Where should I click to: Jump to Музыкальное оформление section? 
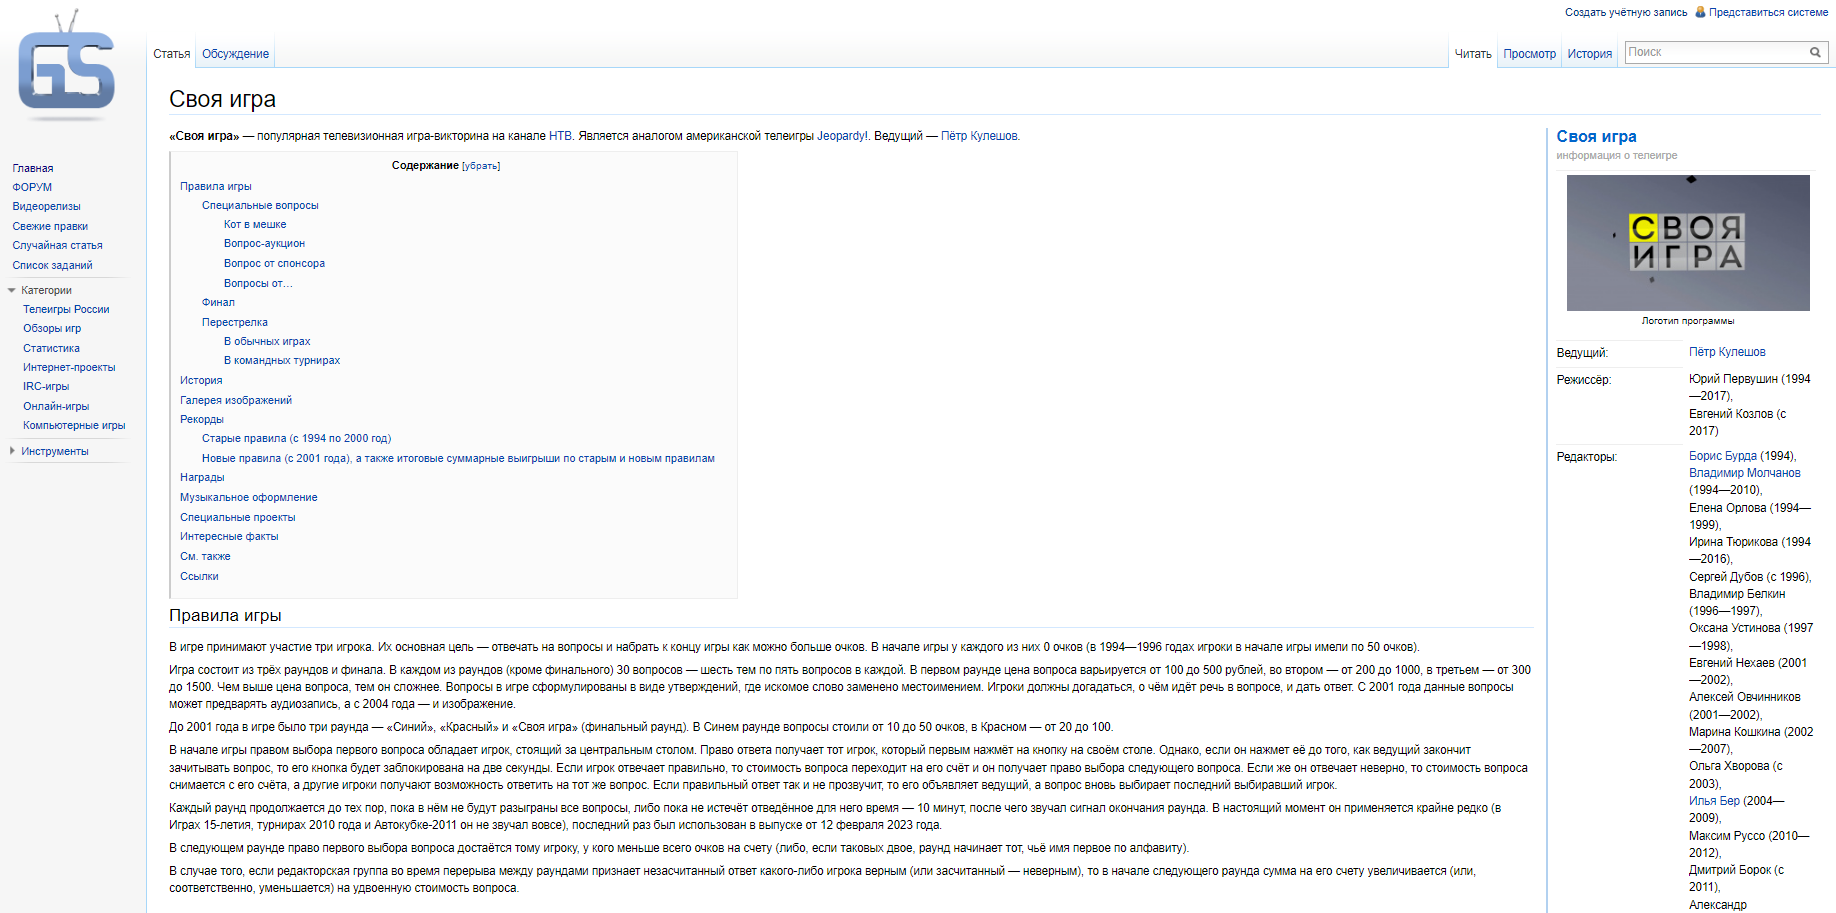click(249, 497)
